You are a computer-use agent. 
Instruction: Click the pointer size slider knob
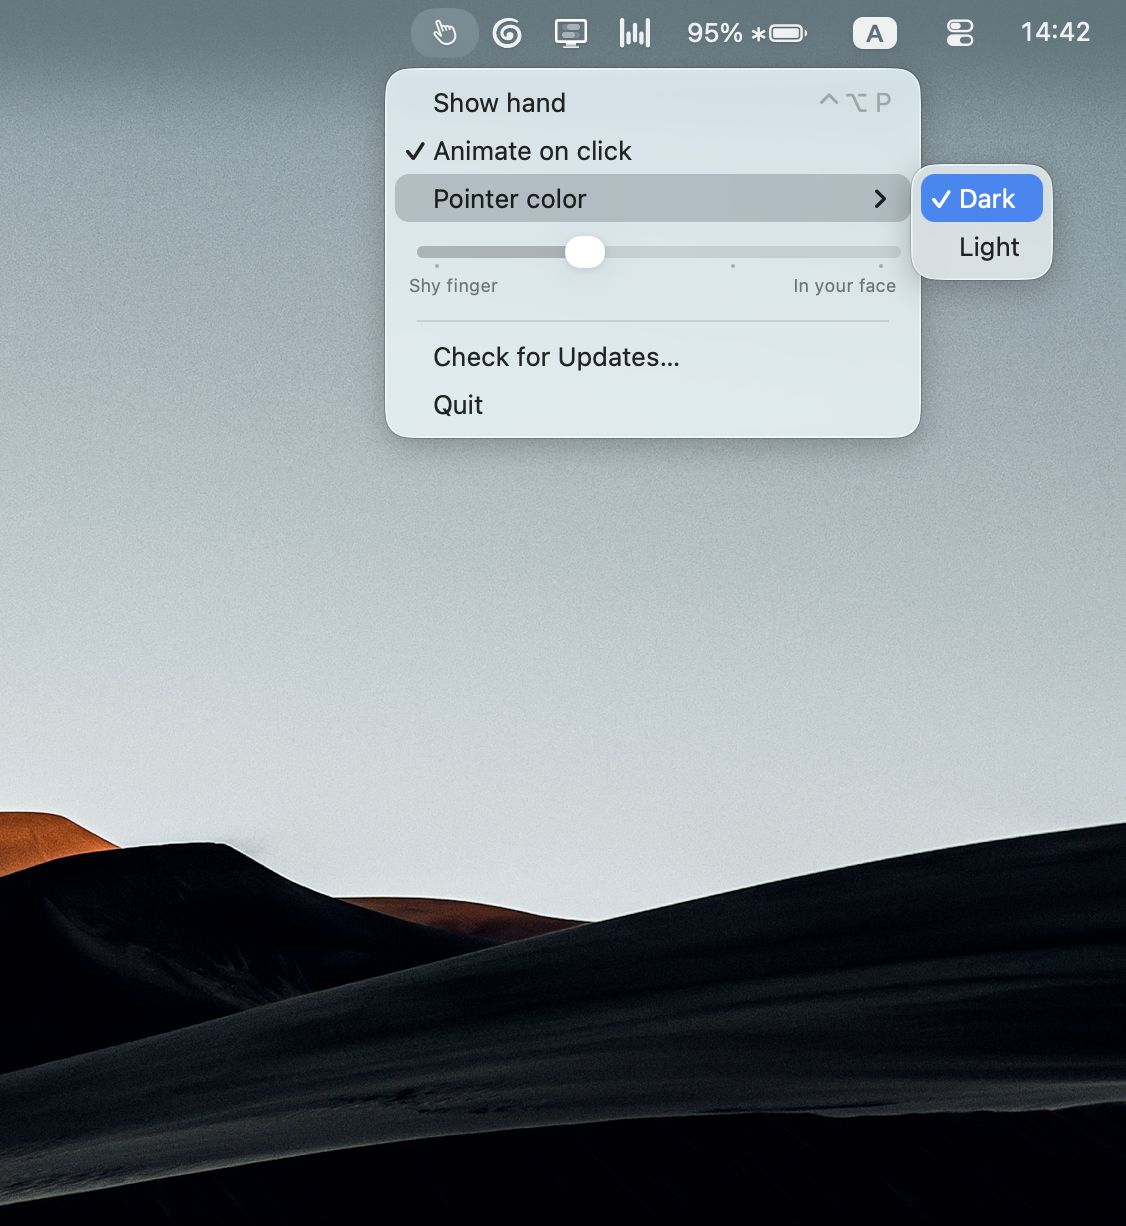point(585,252)
